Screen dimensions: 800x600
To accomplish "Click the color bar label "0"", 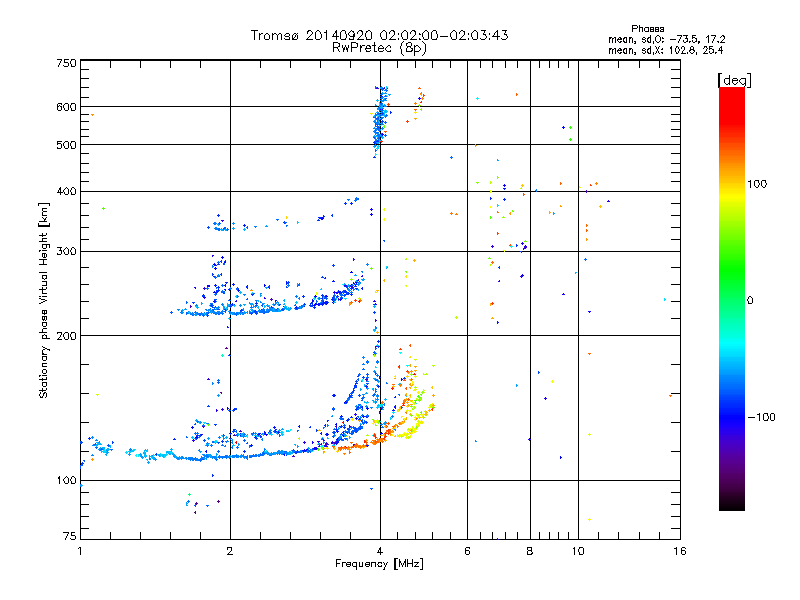I will 750,301.
